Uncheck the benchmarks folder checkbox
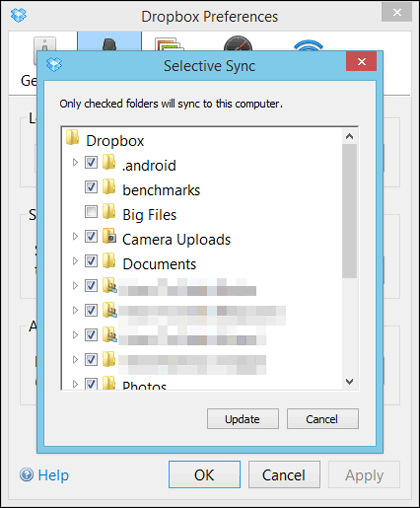This screenshot has height=508, width=420. coord(91,187)
